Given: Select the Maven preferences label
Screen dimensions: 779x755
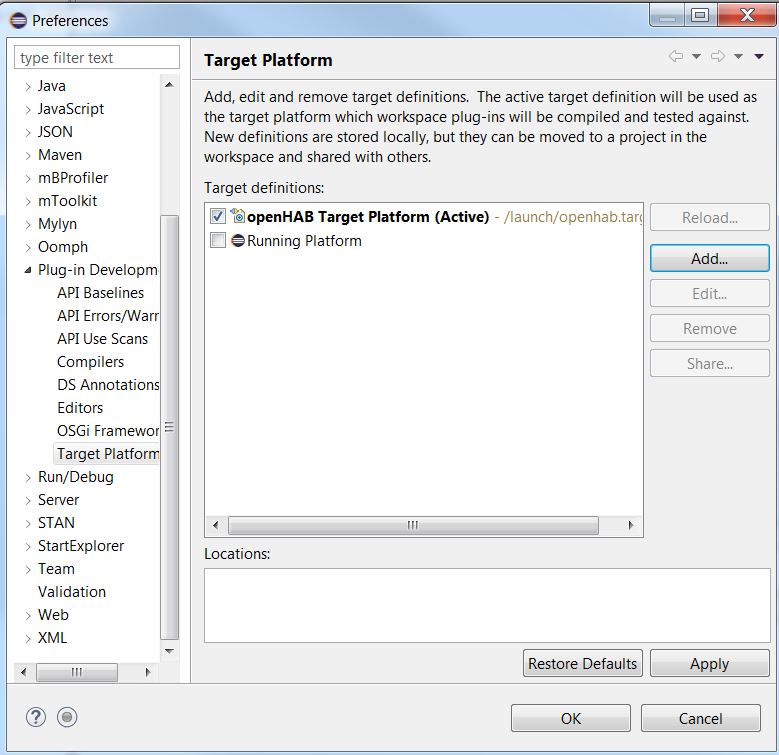Looking at the screenshot, I should tap(60, 155).
